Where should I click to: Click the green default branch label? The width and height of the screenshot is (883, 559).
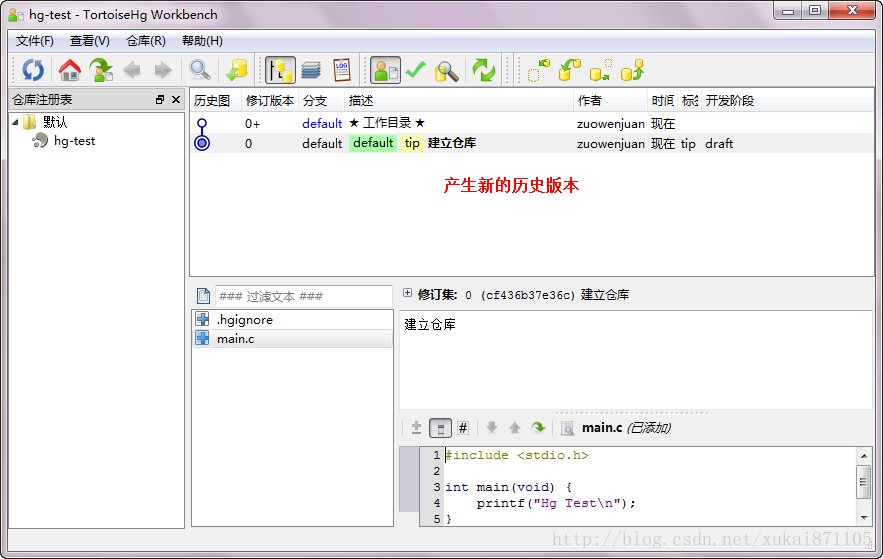[x=373, y=143]
